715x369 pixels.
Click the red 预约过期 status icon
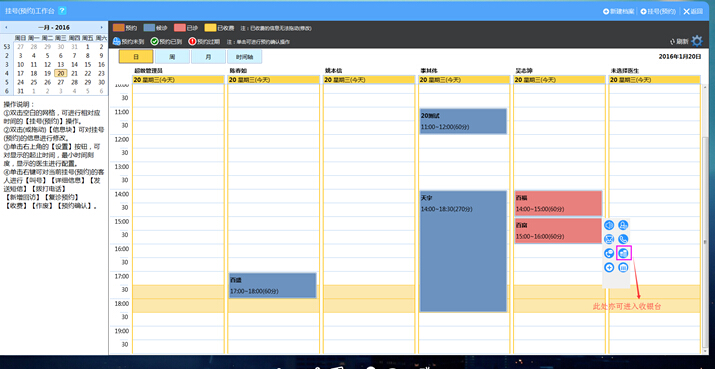pos(192,42)
